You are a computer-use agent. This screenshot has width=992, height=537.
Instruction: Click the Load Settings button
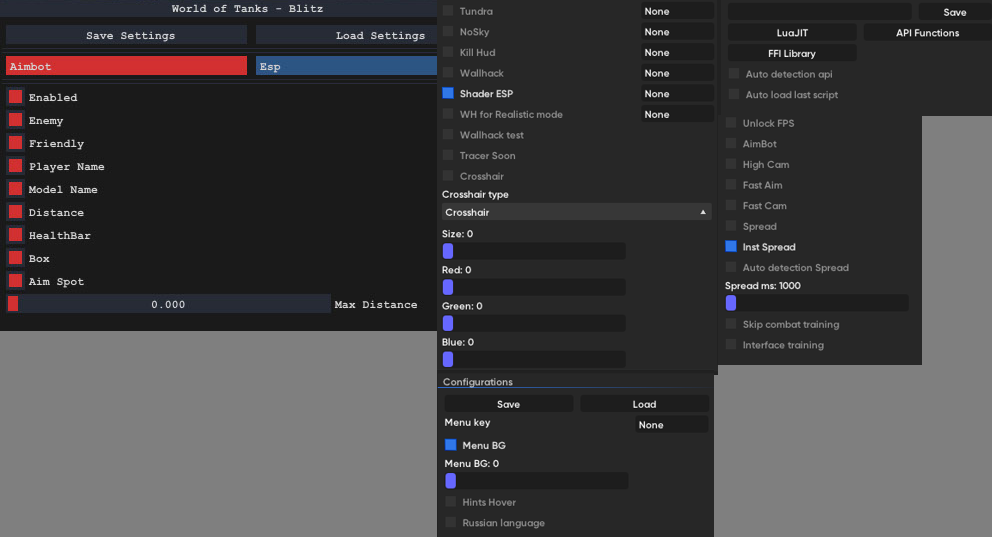pyautogui.click(x=346, y=35)
